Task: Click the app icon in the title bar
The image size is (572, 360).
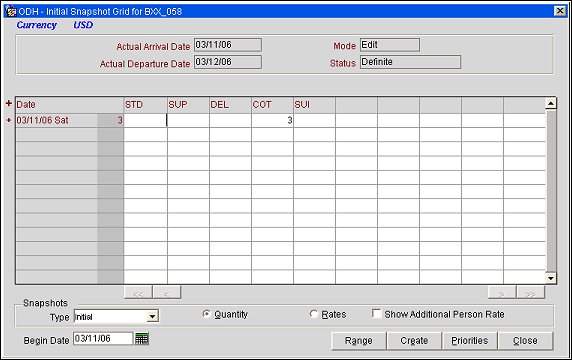Action: (x=11, y=11)
